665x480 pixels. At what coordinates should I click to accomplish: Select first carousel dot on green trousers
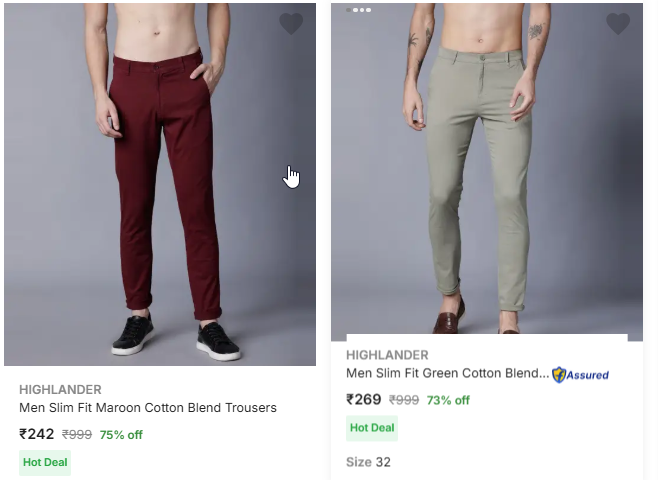coord(348,10)
